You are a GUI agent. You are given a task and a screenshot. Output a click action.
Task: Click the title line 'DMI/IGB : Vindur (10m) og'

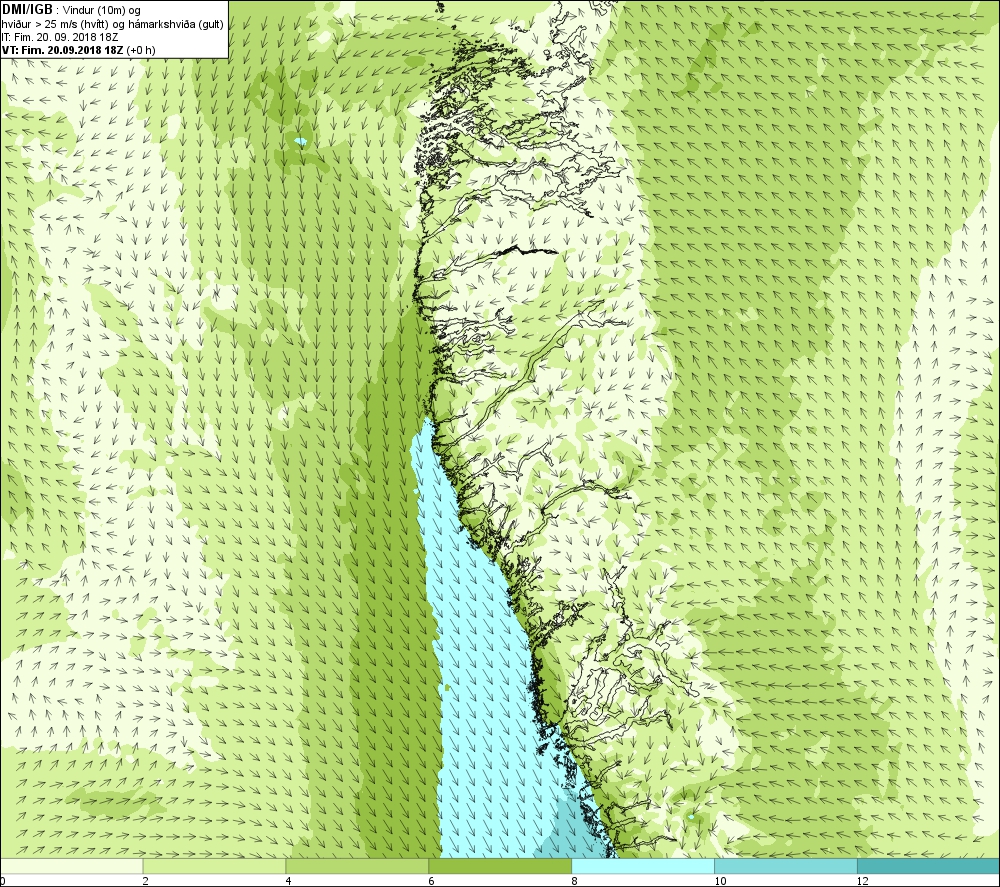pos(71,10)
